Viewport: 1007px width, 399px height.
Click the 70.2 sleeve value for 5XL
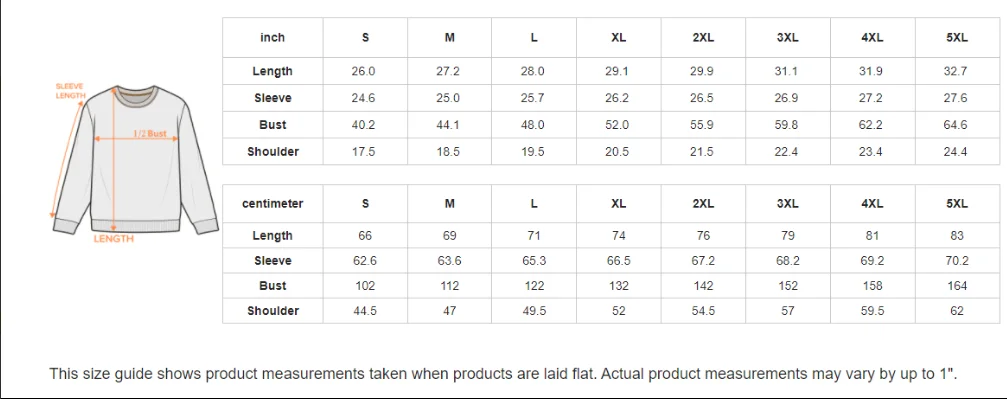pyautogui.click(x=957, y=260)
